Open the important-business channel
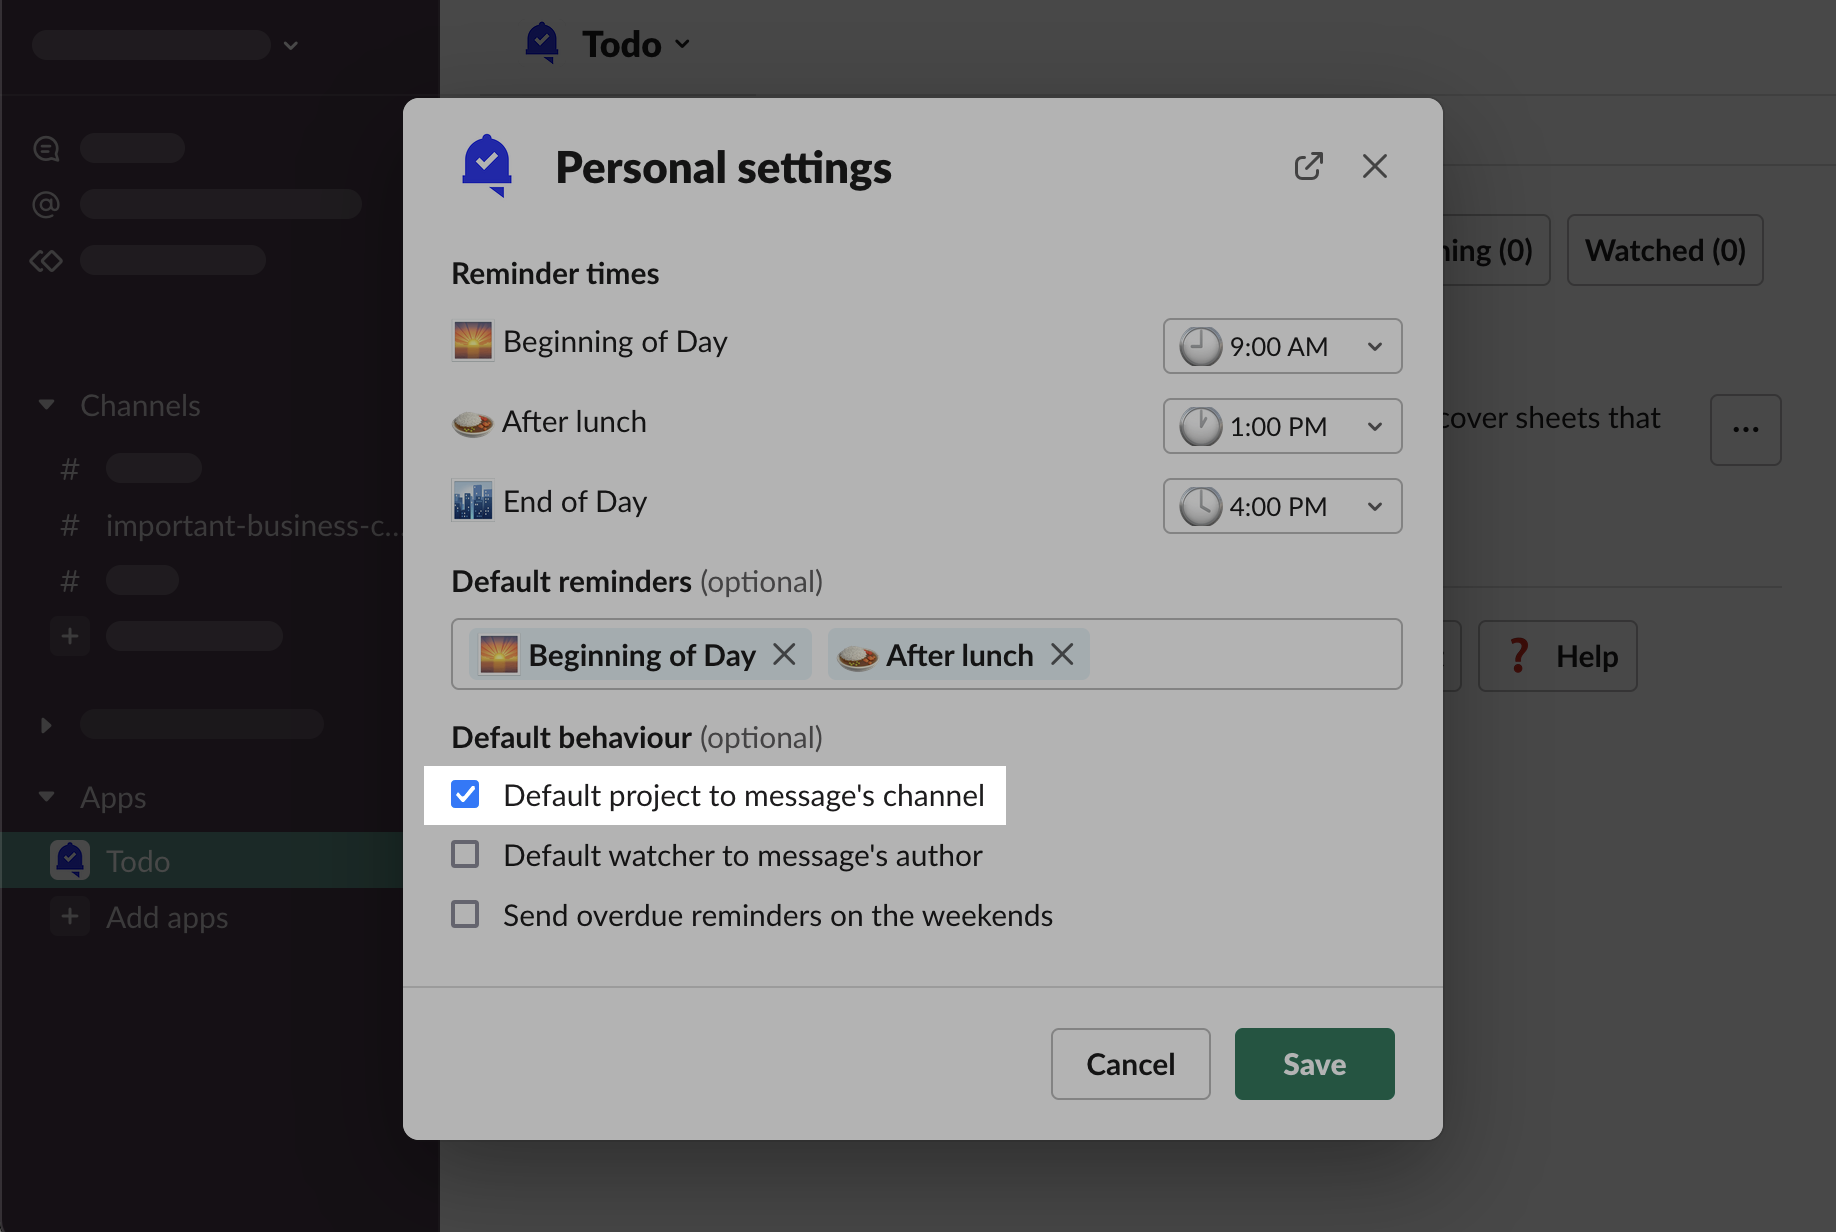Image resolution: width=1836 pixels, height=1232 pixels. coord(250,525)
